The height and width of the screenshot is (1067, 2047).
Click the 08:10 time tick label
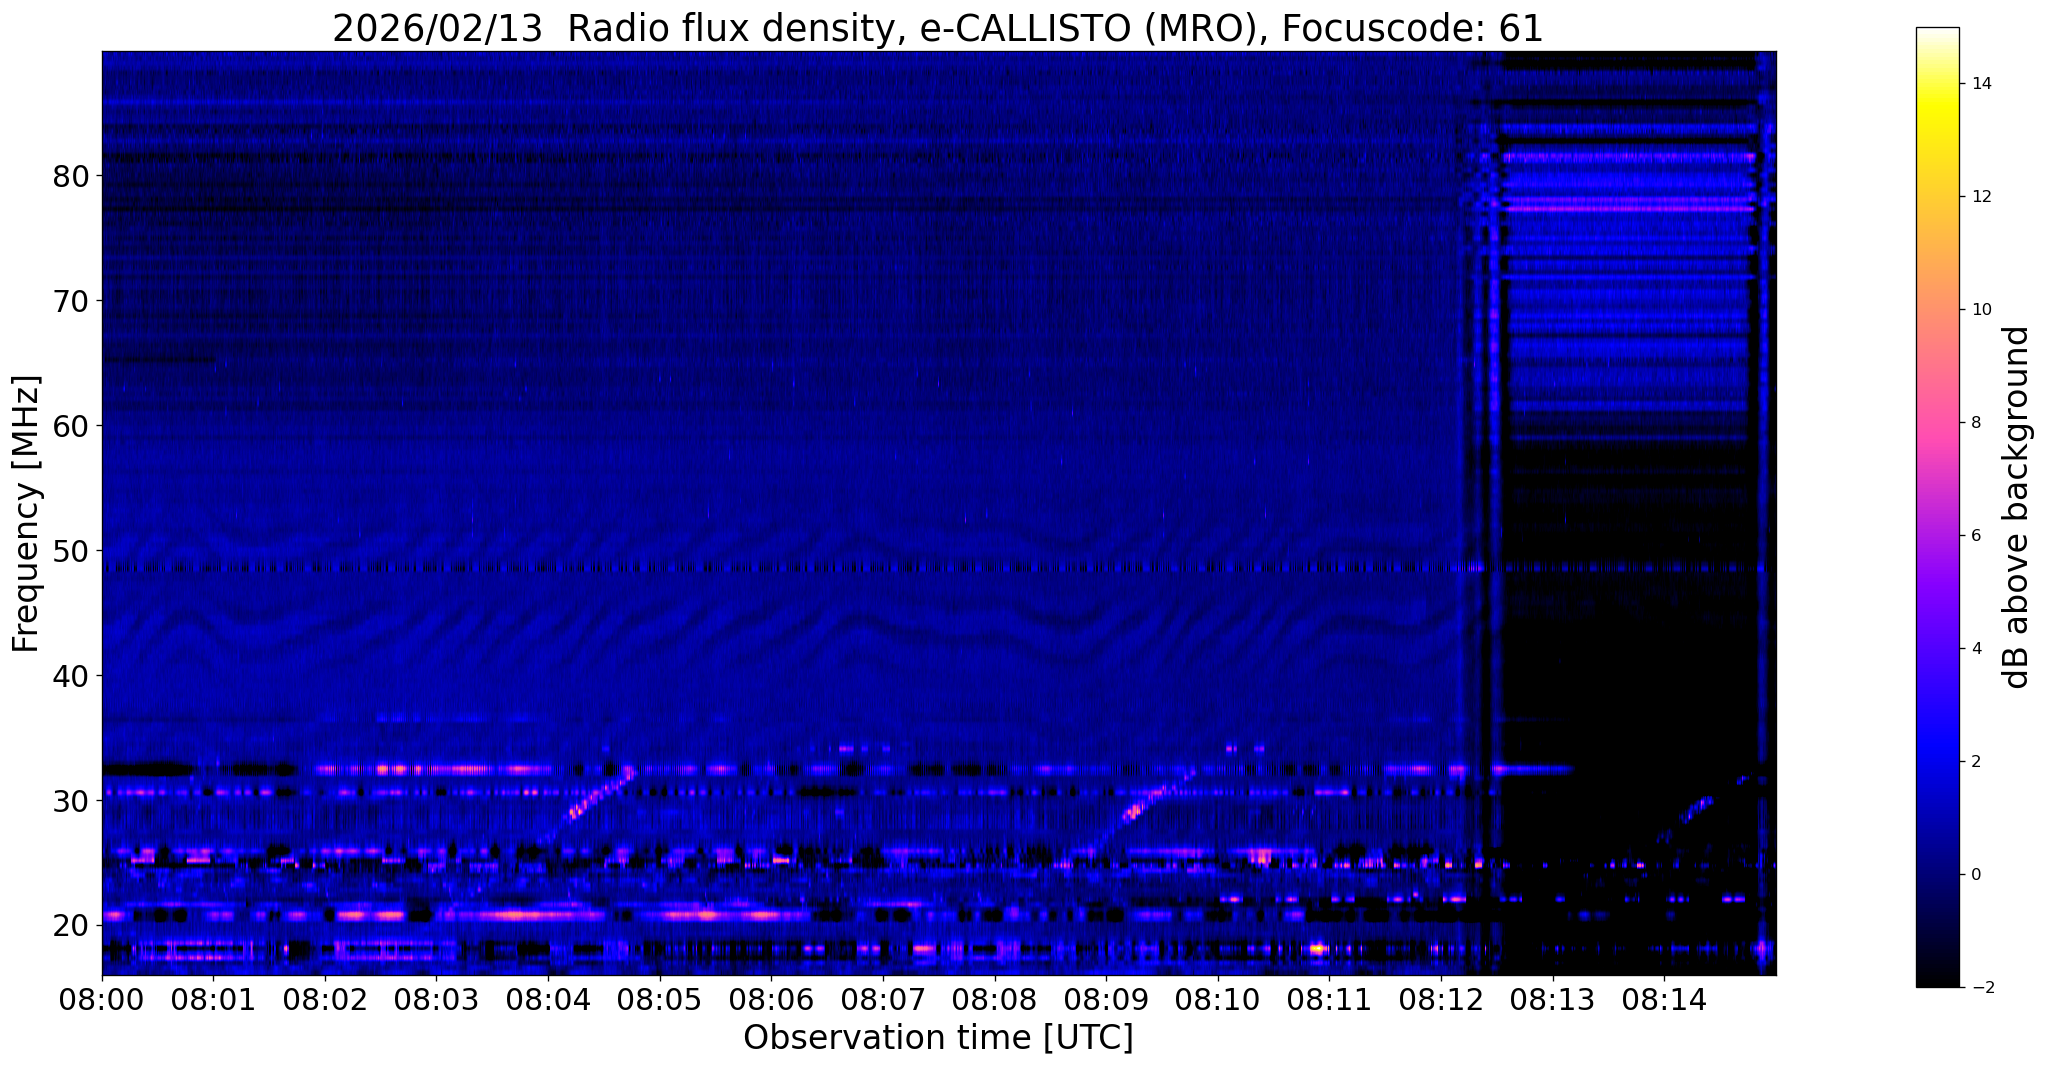1218,999
